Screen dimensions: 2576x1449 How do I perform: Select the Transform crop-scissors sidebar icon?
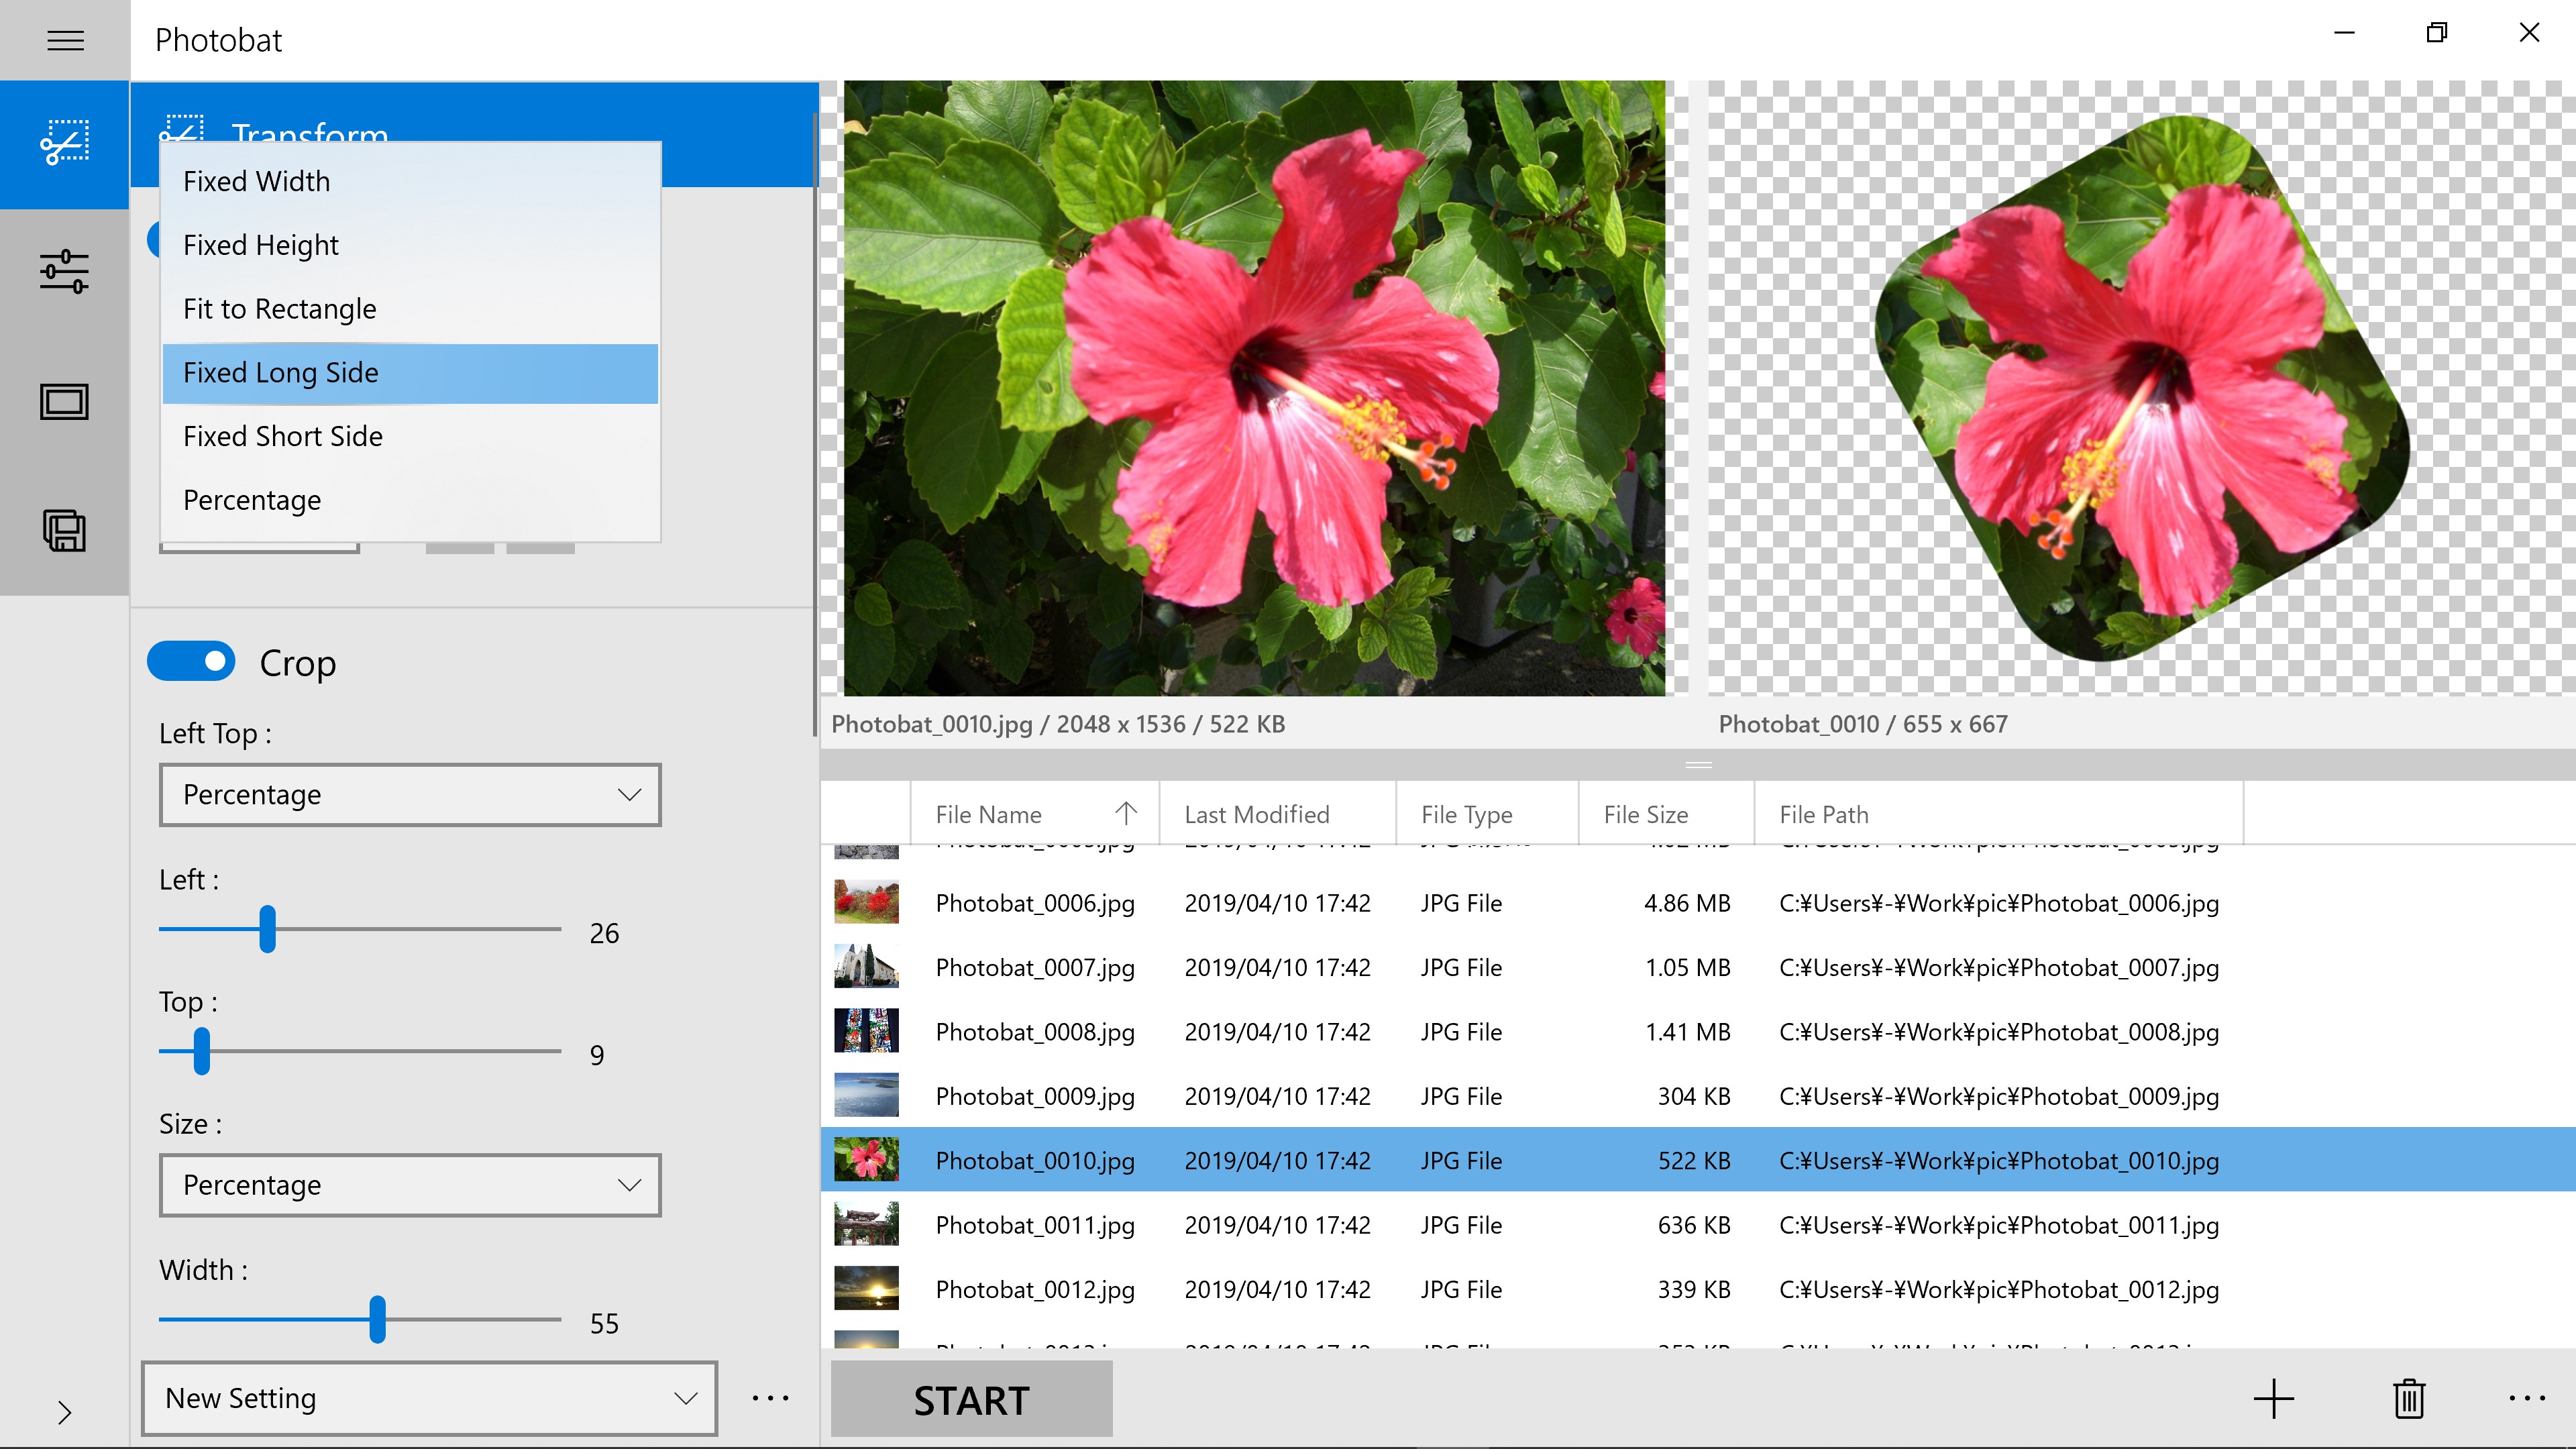(65, 144)
